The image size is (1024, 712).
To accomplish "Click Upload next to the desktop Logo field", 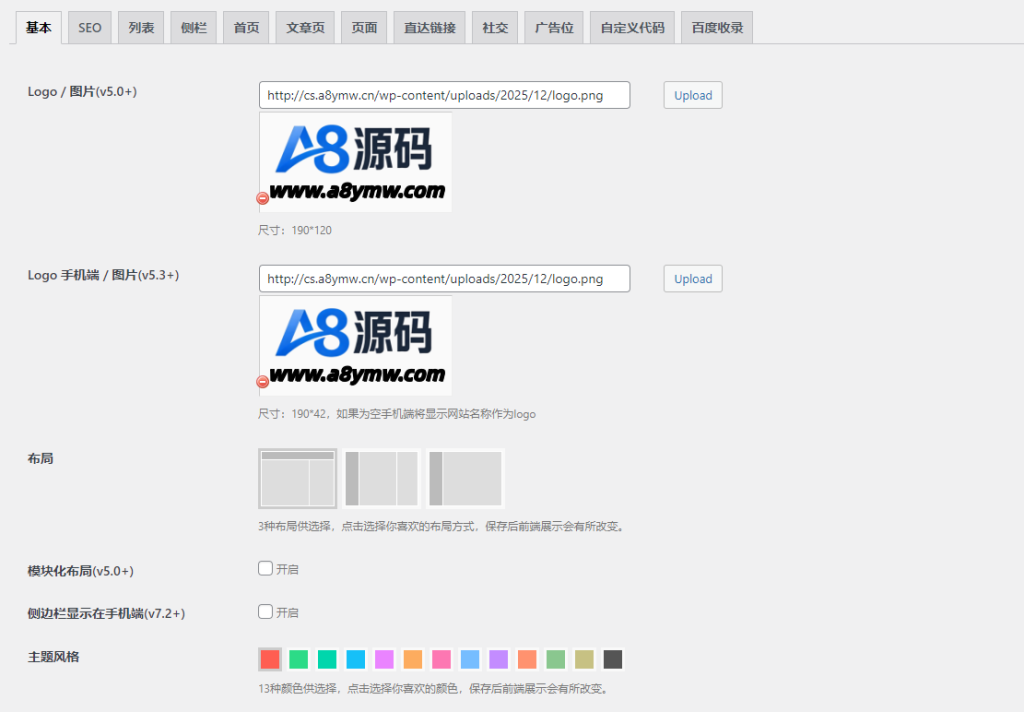I will (692, 95).
